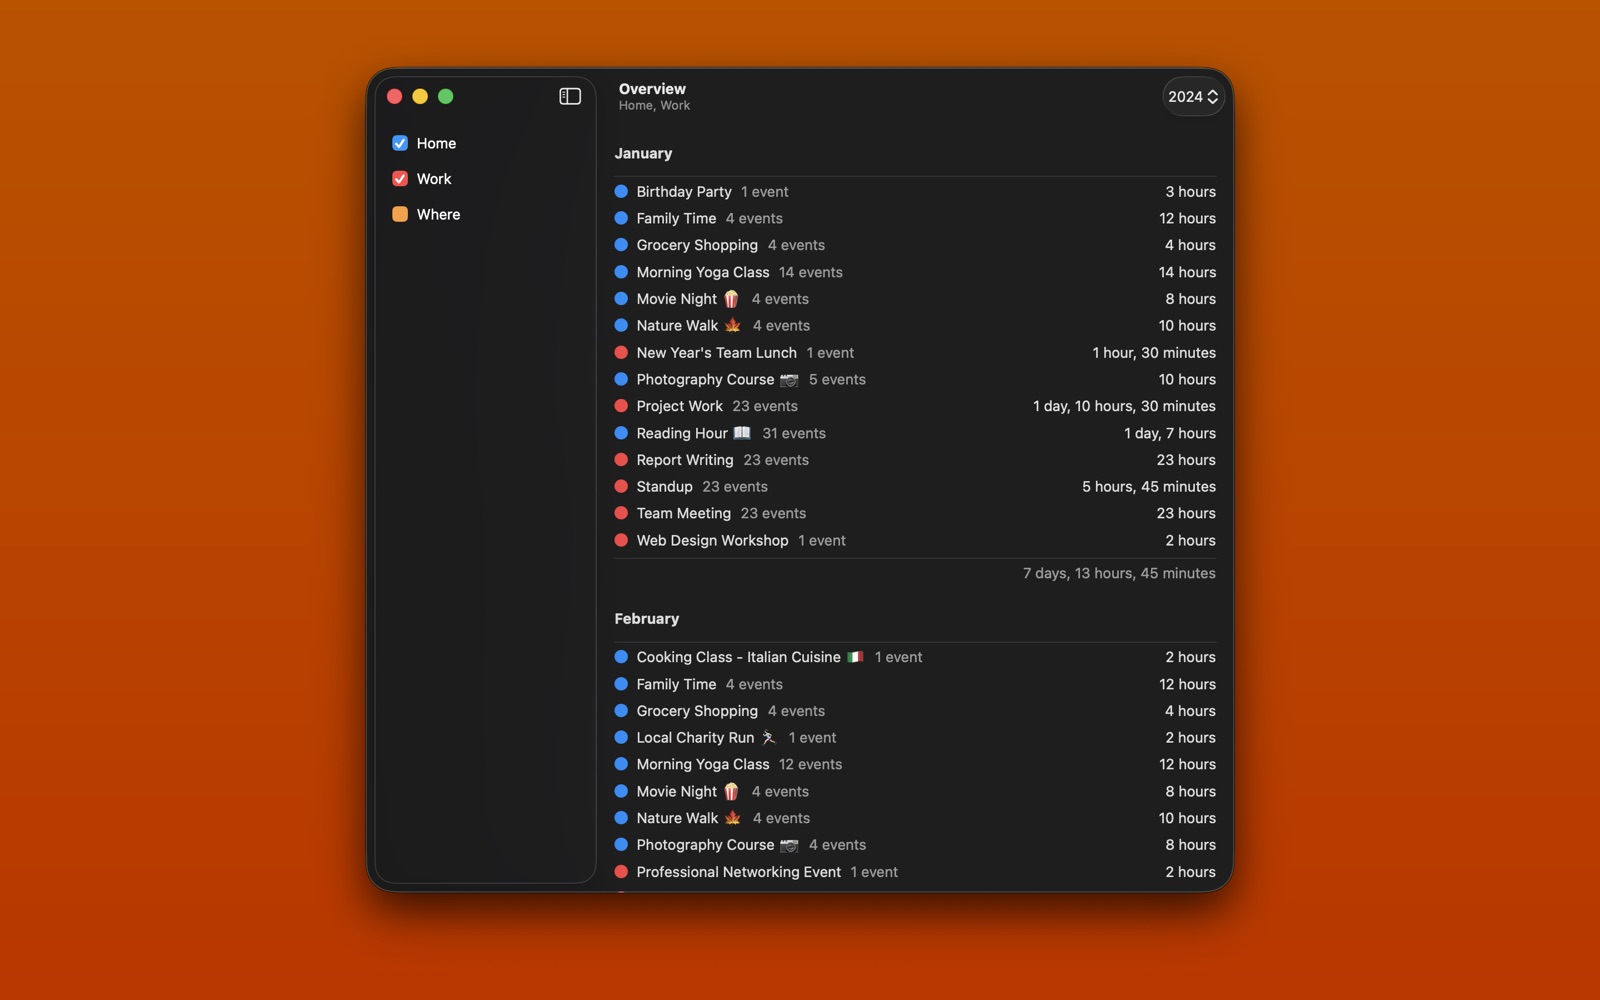
Task: Click the red dot beside Team Meeting
Action: tap(621, 513)
